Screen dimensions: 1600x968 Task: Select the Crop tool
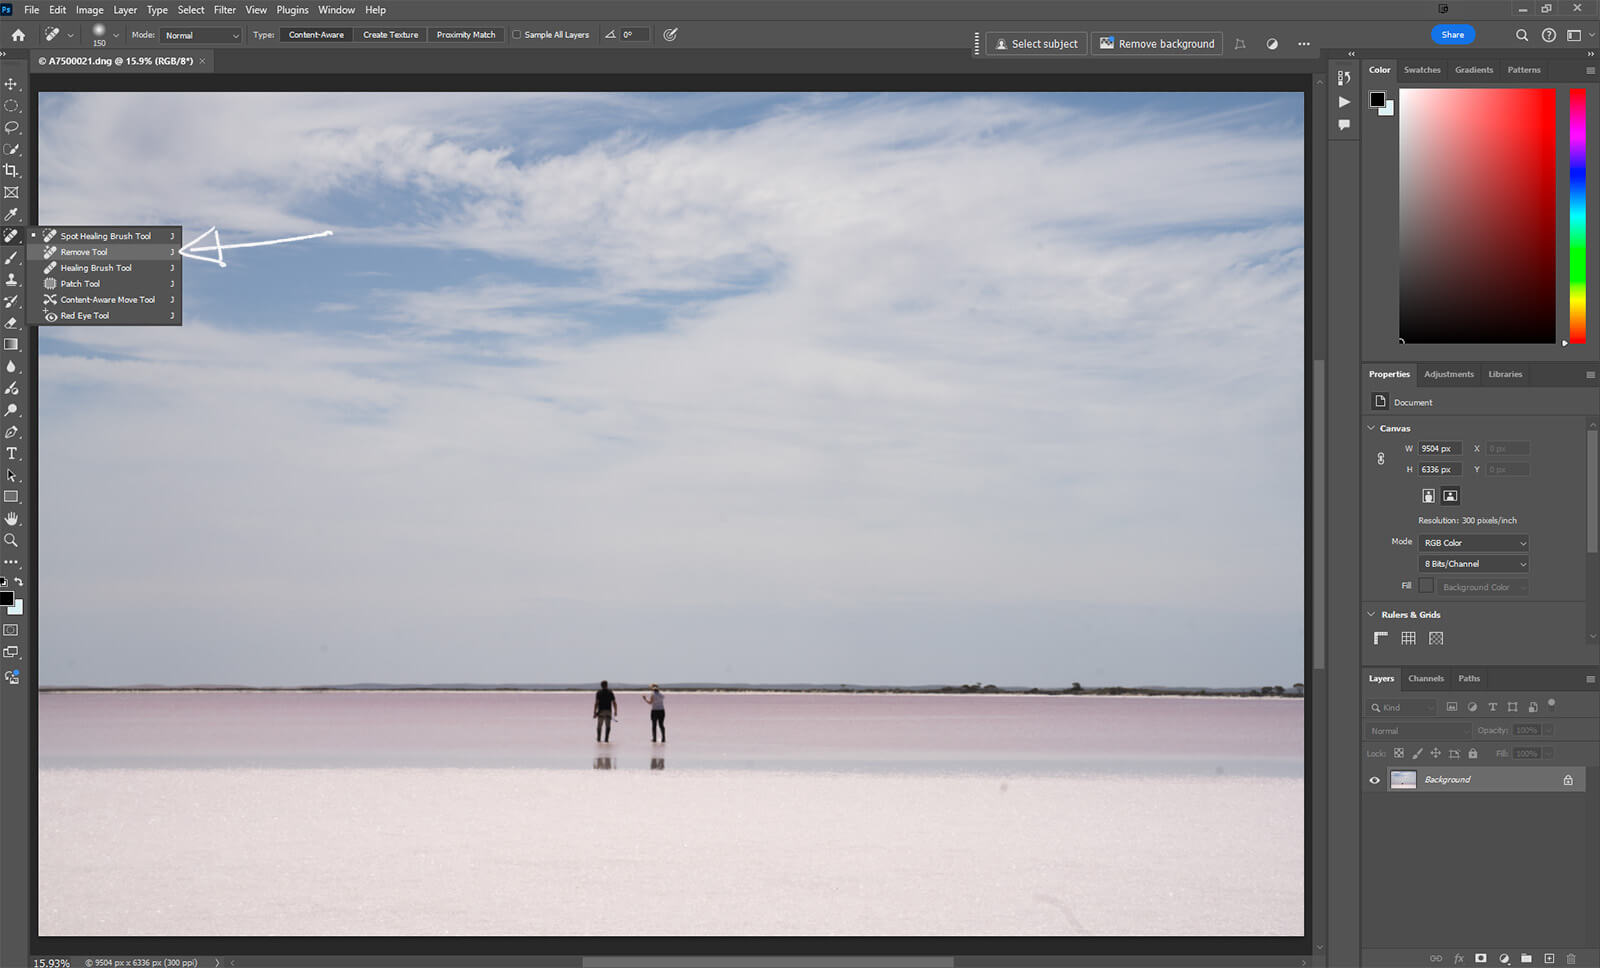[x=11, y=171]
